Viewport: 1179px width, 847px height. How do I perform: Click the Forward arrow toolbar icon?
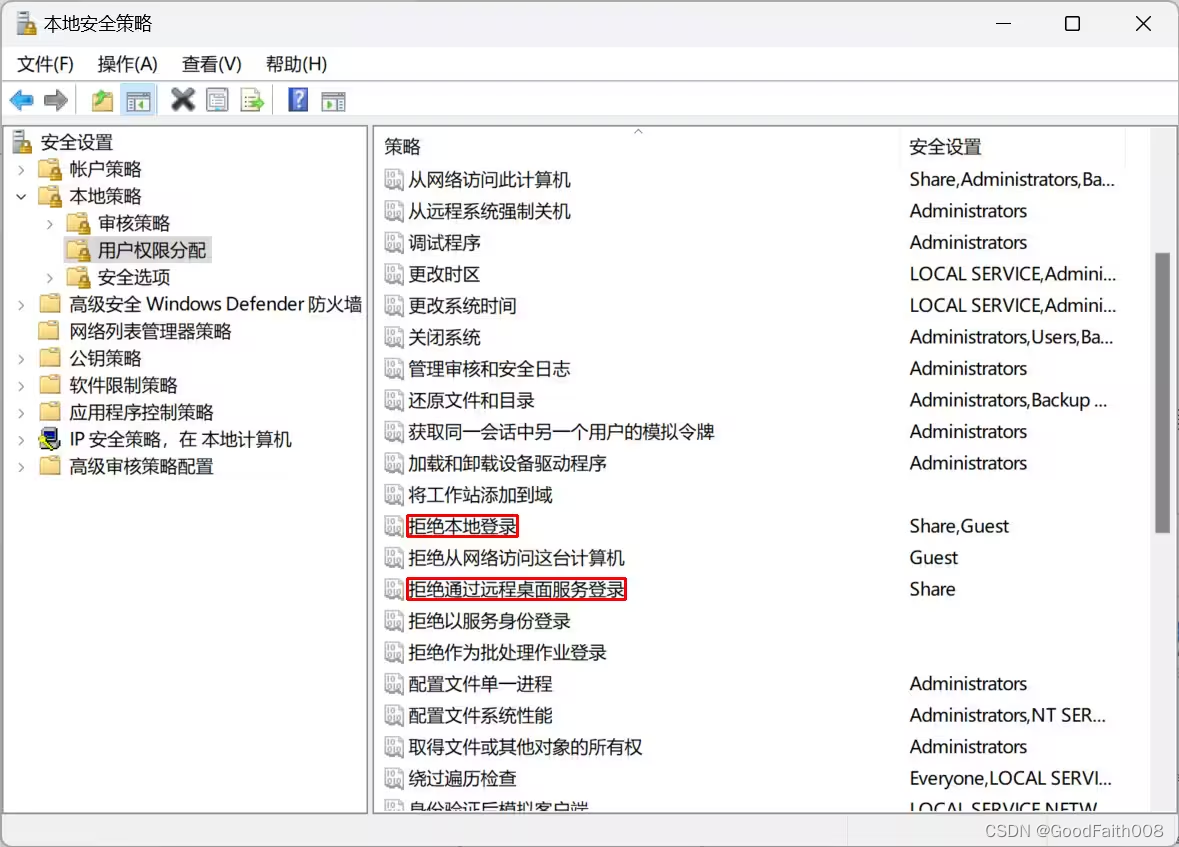(56, 100)
